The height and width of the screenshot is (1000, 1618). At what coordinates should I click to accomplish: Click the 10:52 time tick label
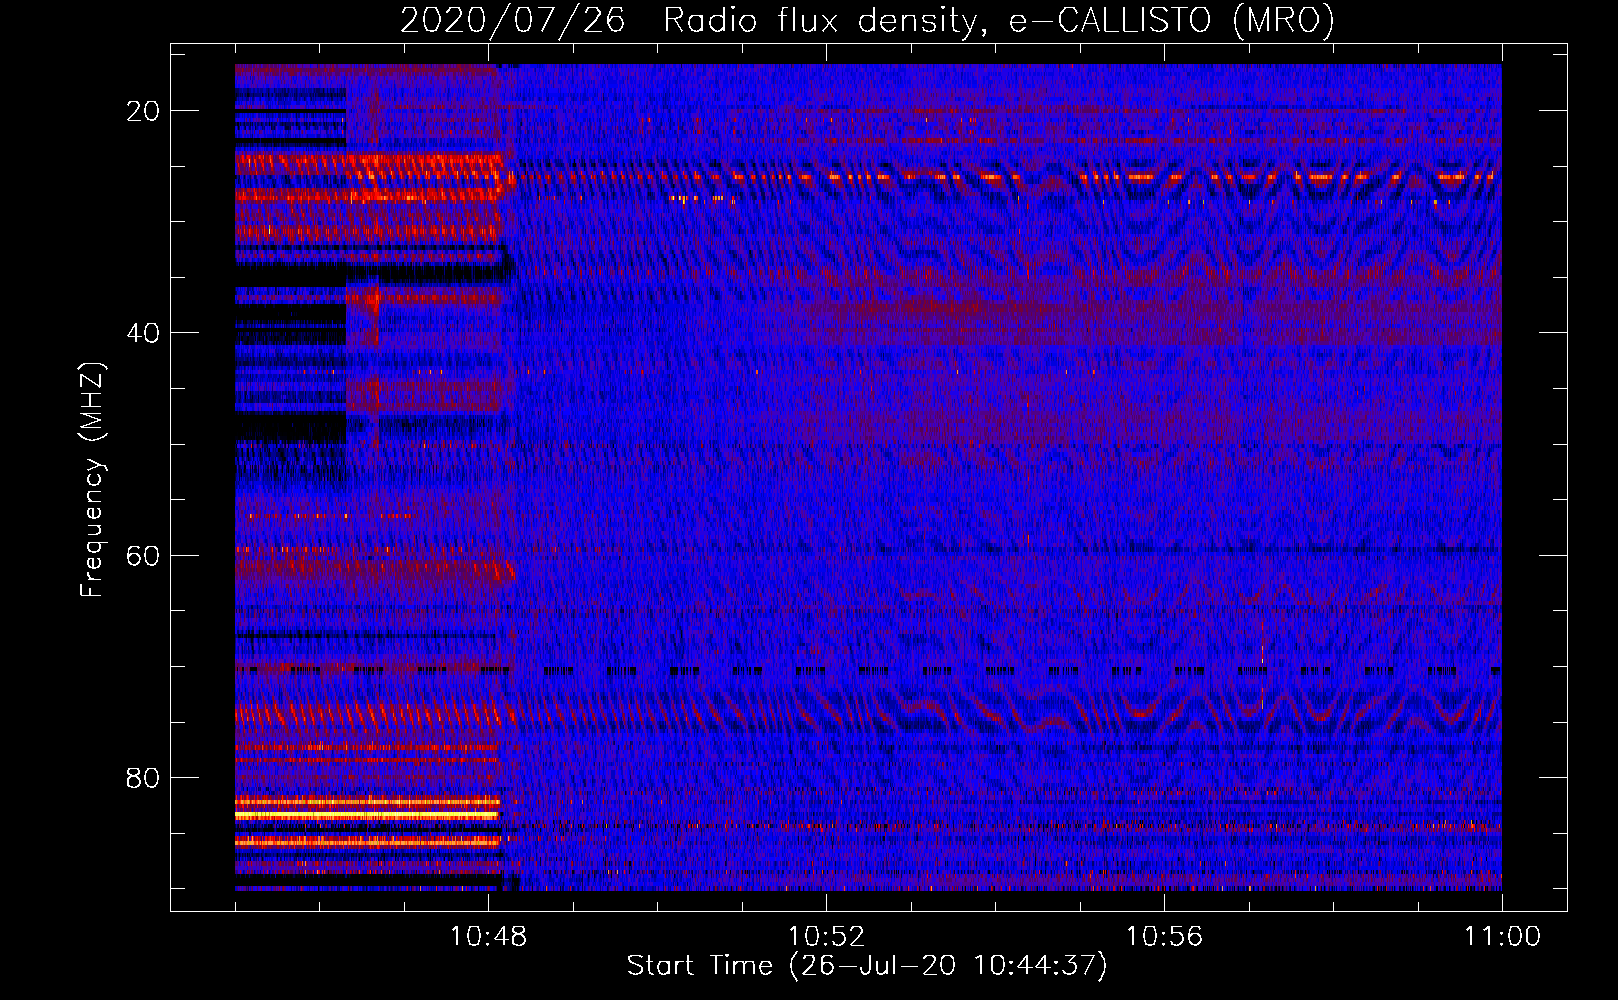pyautogui.click(x=826, y=937)
